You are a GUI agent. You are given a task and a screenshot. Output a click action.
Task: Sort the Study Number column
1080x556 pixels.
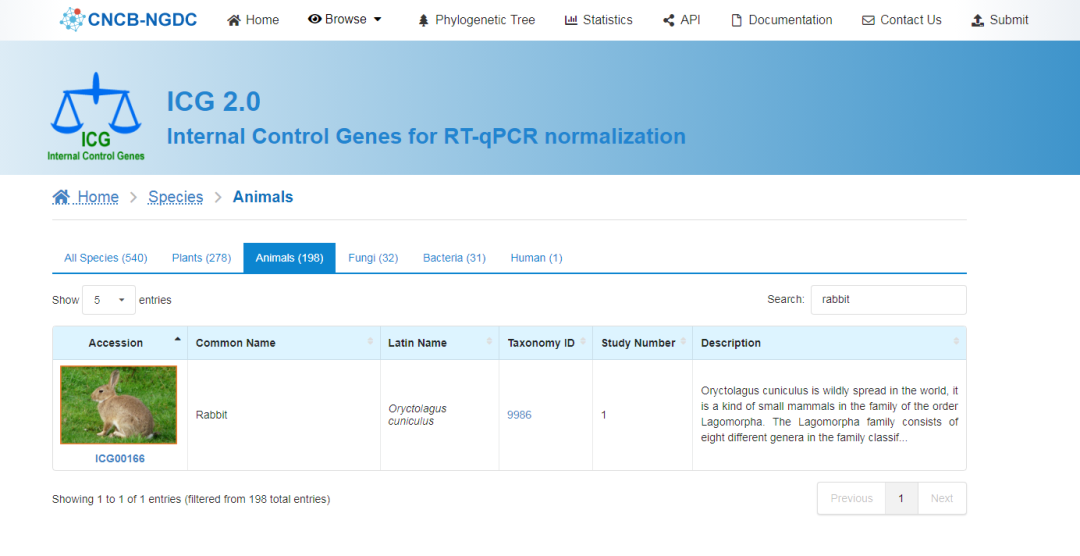coord(683,342)
